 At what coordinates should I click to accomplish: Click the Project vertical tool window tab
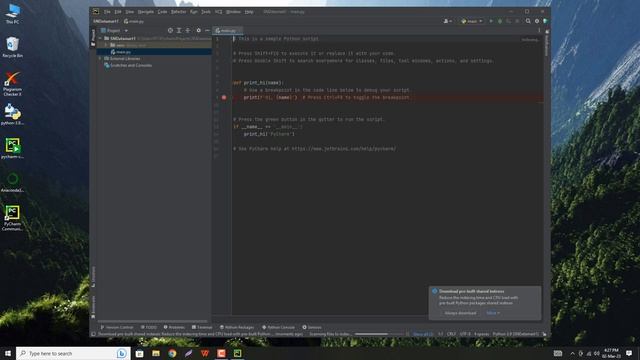pos(93,37)
